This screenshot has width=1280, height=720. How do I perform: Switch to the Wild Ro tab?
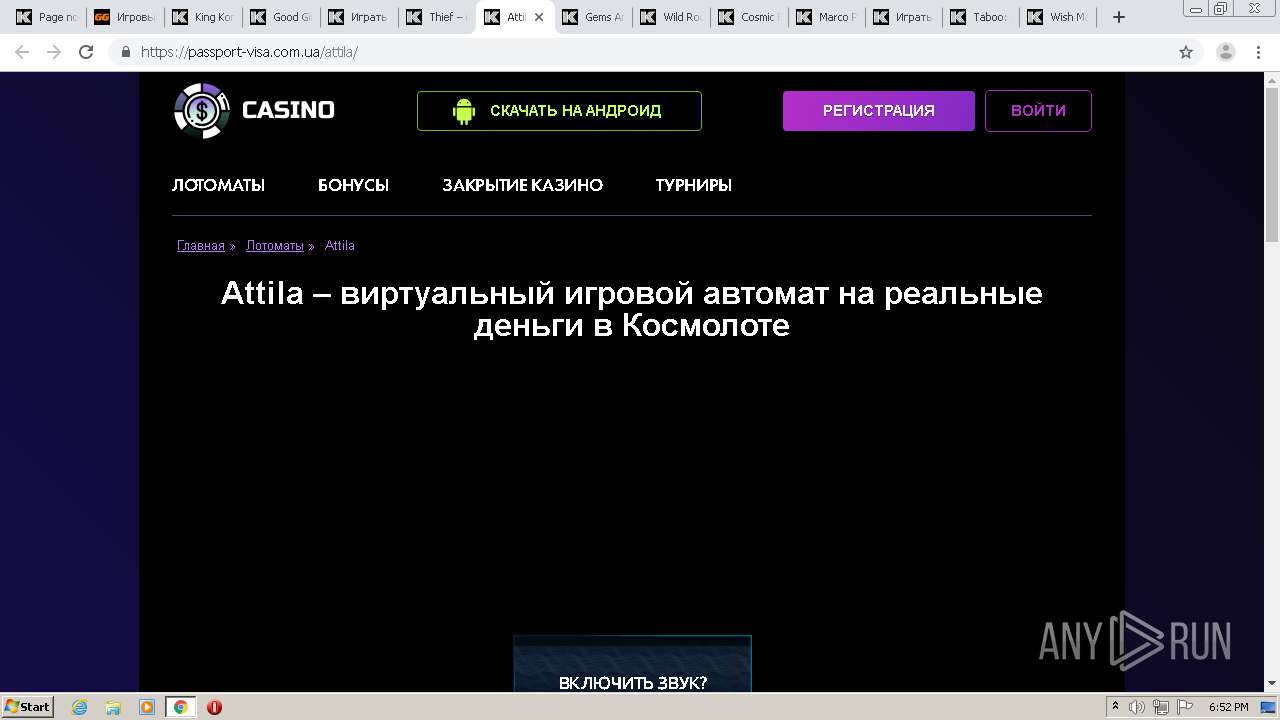coord(670,17)
